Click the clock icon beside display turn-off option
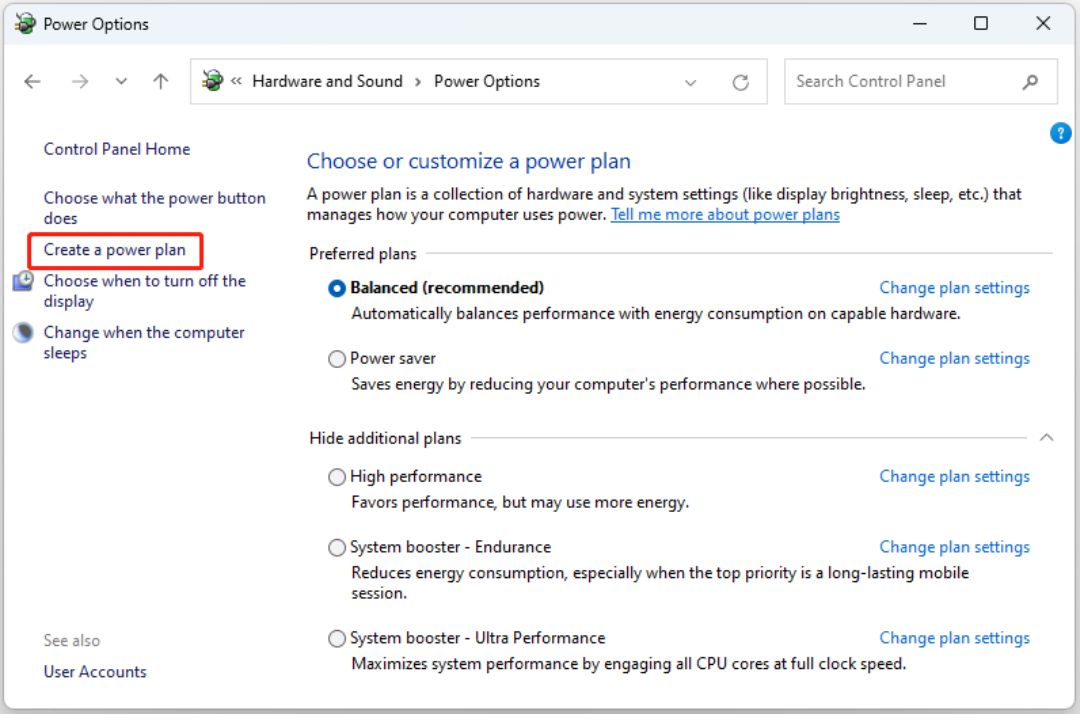This screenshot has width=1080, height=720. (22, 281)
